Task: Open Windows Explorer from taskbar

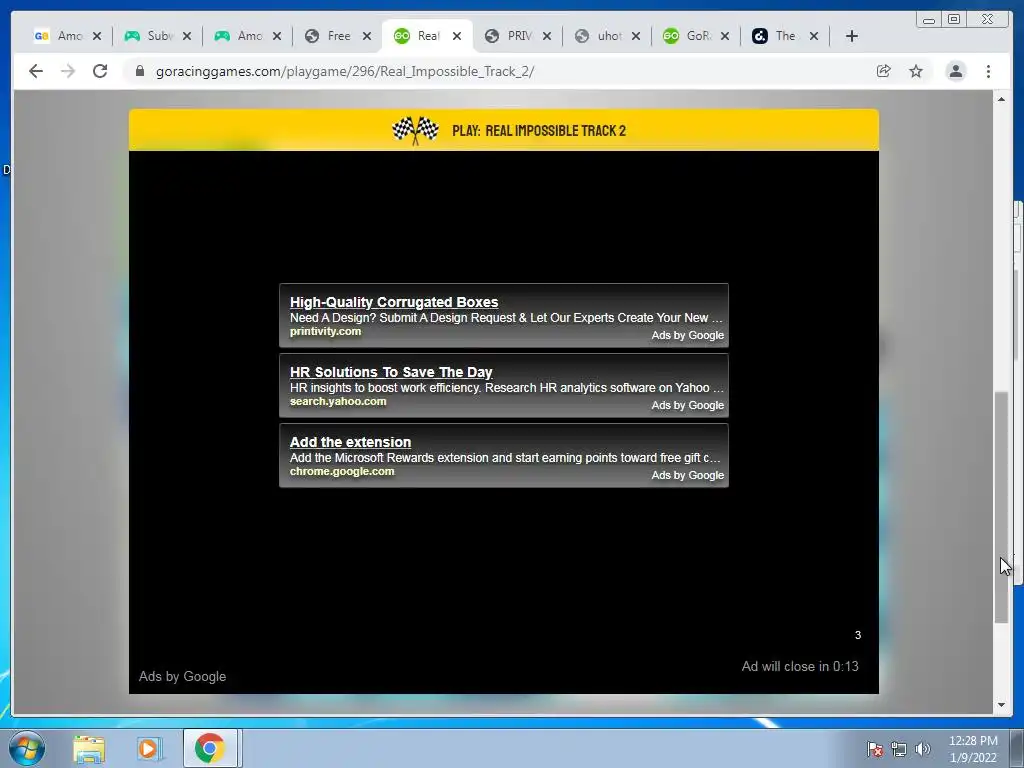Action: 89,748
